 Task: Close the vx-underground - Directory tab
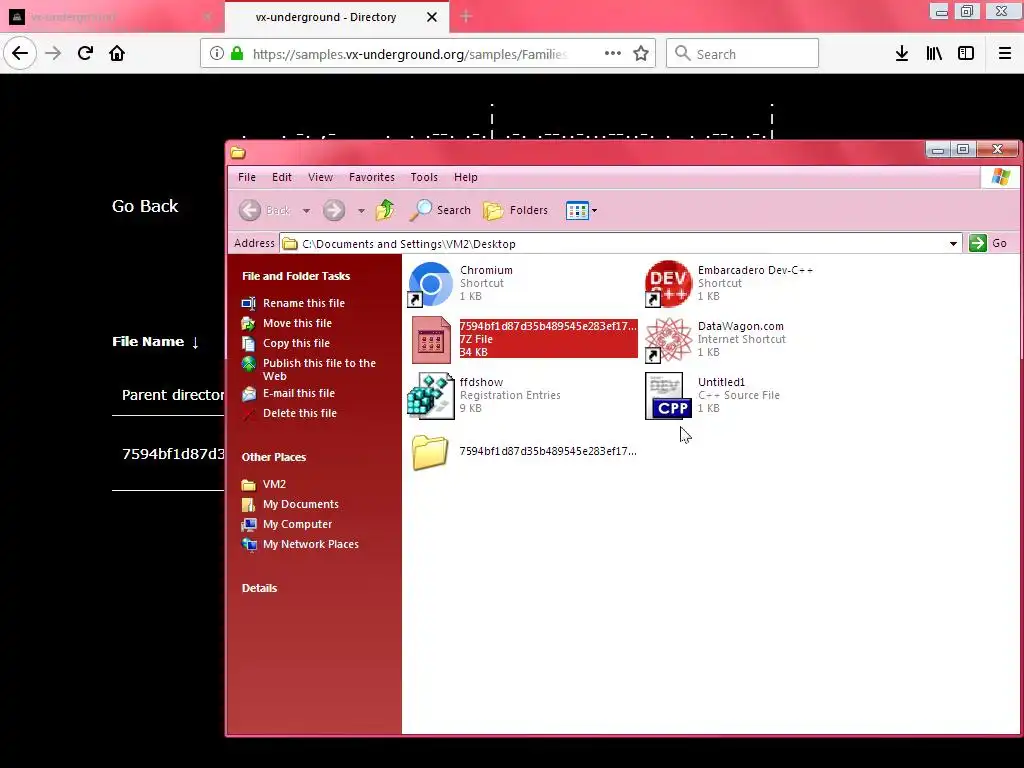(432, 17)
